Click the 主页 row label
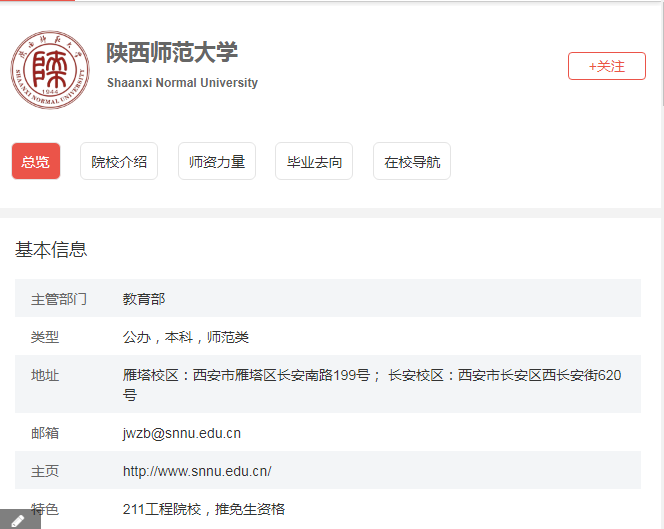This screenshot has height=529, width=664. [x=45, y=471]
